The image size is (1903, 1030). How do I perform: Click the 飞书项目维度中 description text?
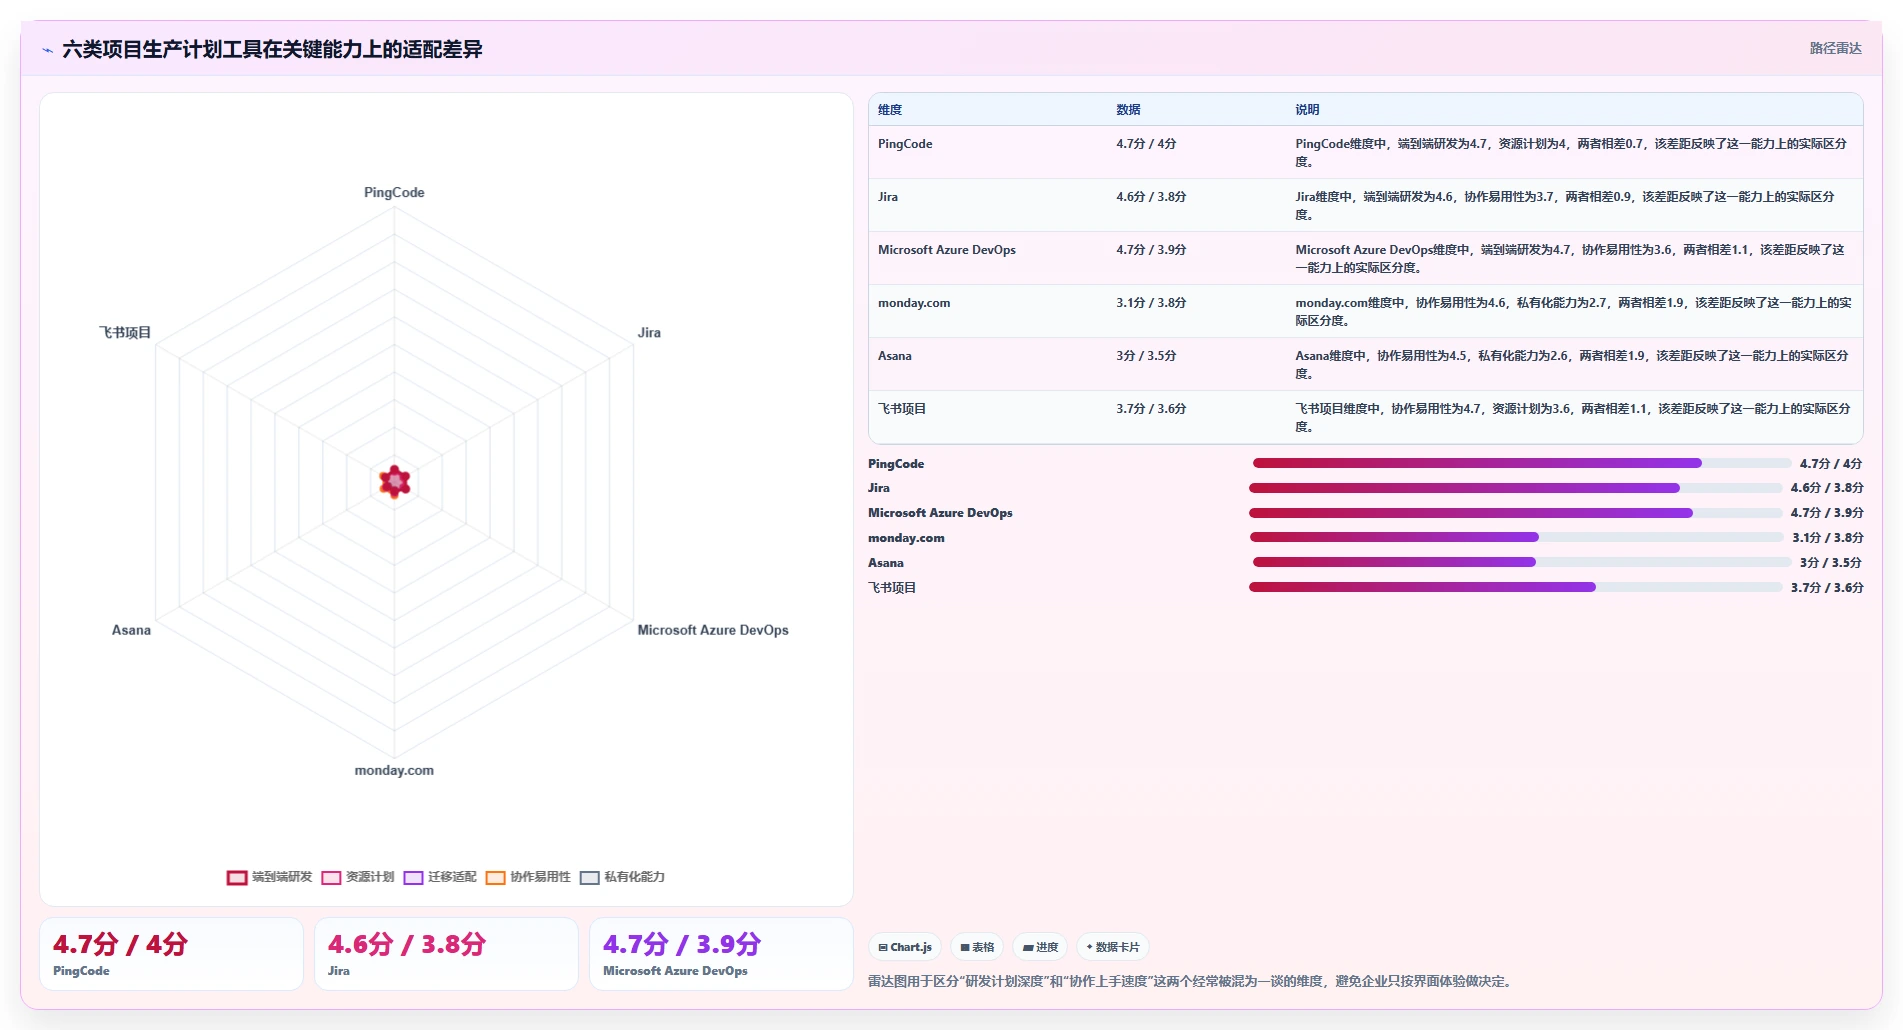1573,418
